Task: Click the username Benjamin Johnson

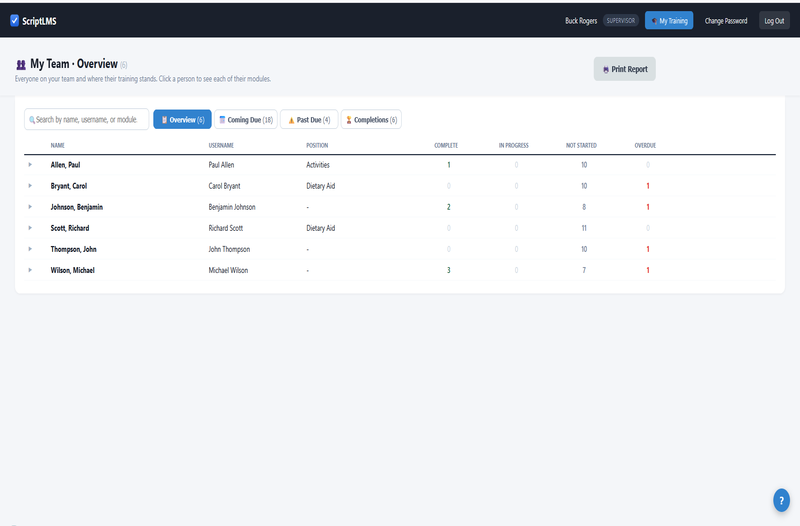Action: 232,207
